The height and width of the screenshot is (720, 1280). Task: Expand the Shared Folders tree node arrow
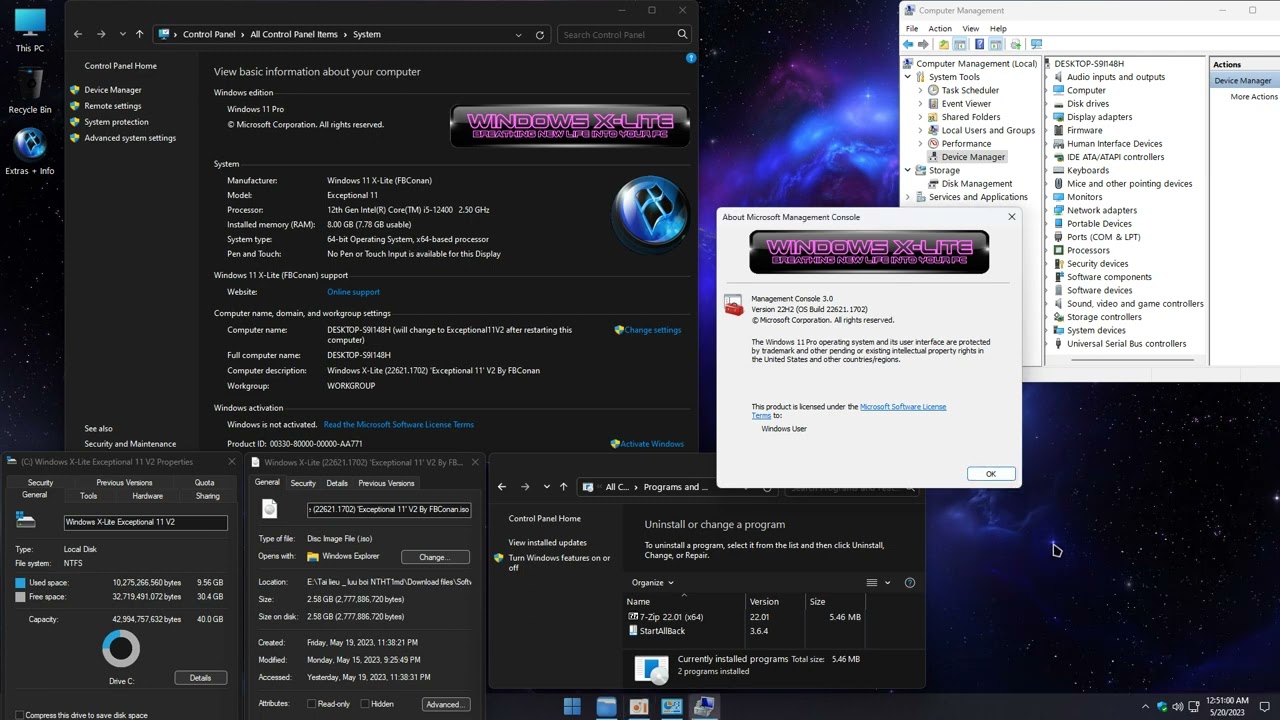tap(920, 117)
